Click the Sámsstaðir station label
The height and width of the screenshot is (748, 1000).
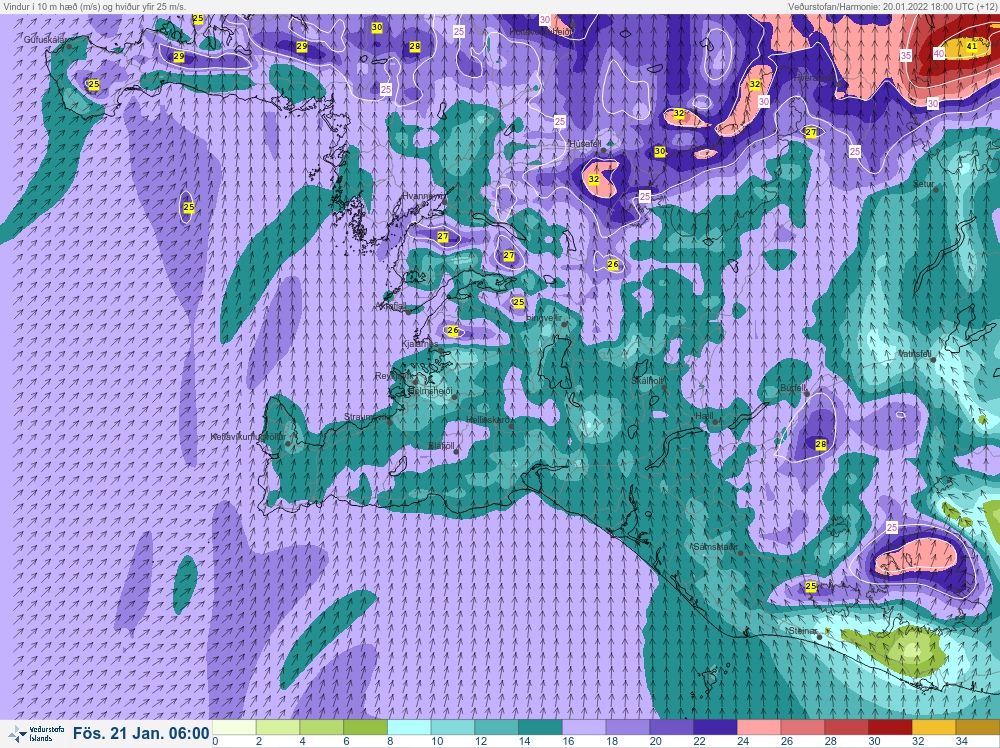[x=715, y=547]
